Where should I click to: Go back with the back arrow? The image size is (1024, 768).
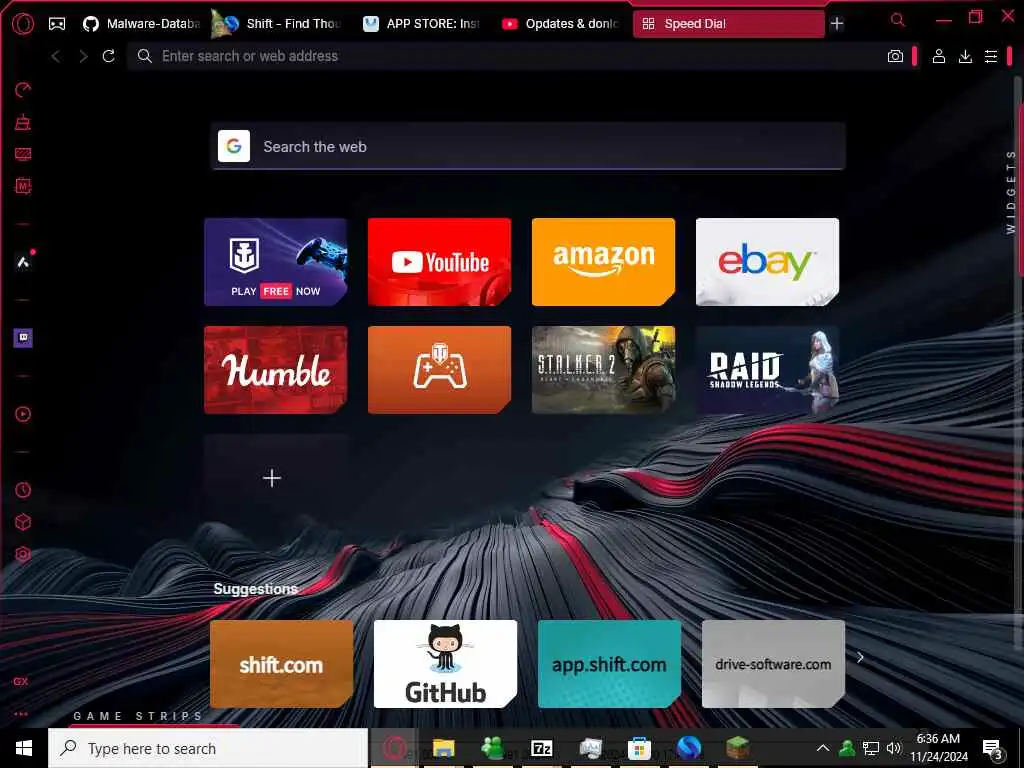coord(56,56)
